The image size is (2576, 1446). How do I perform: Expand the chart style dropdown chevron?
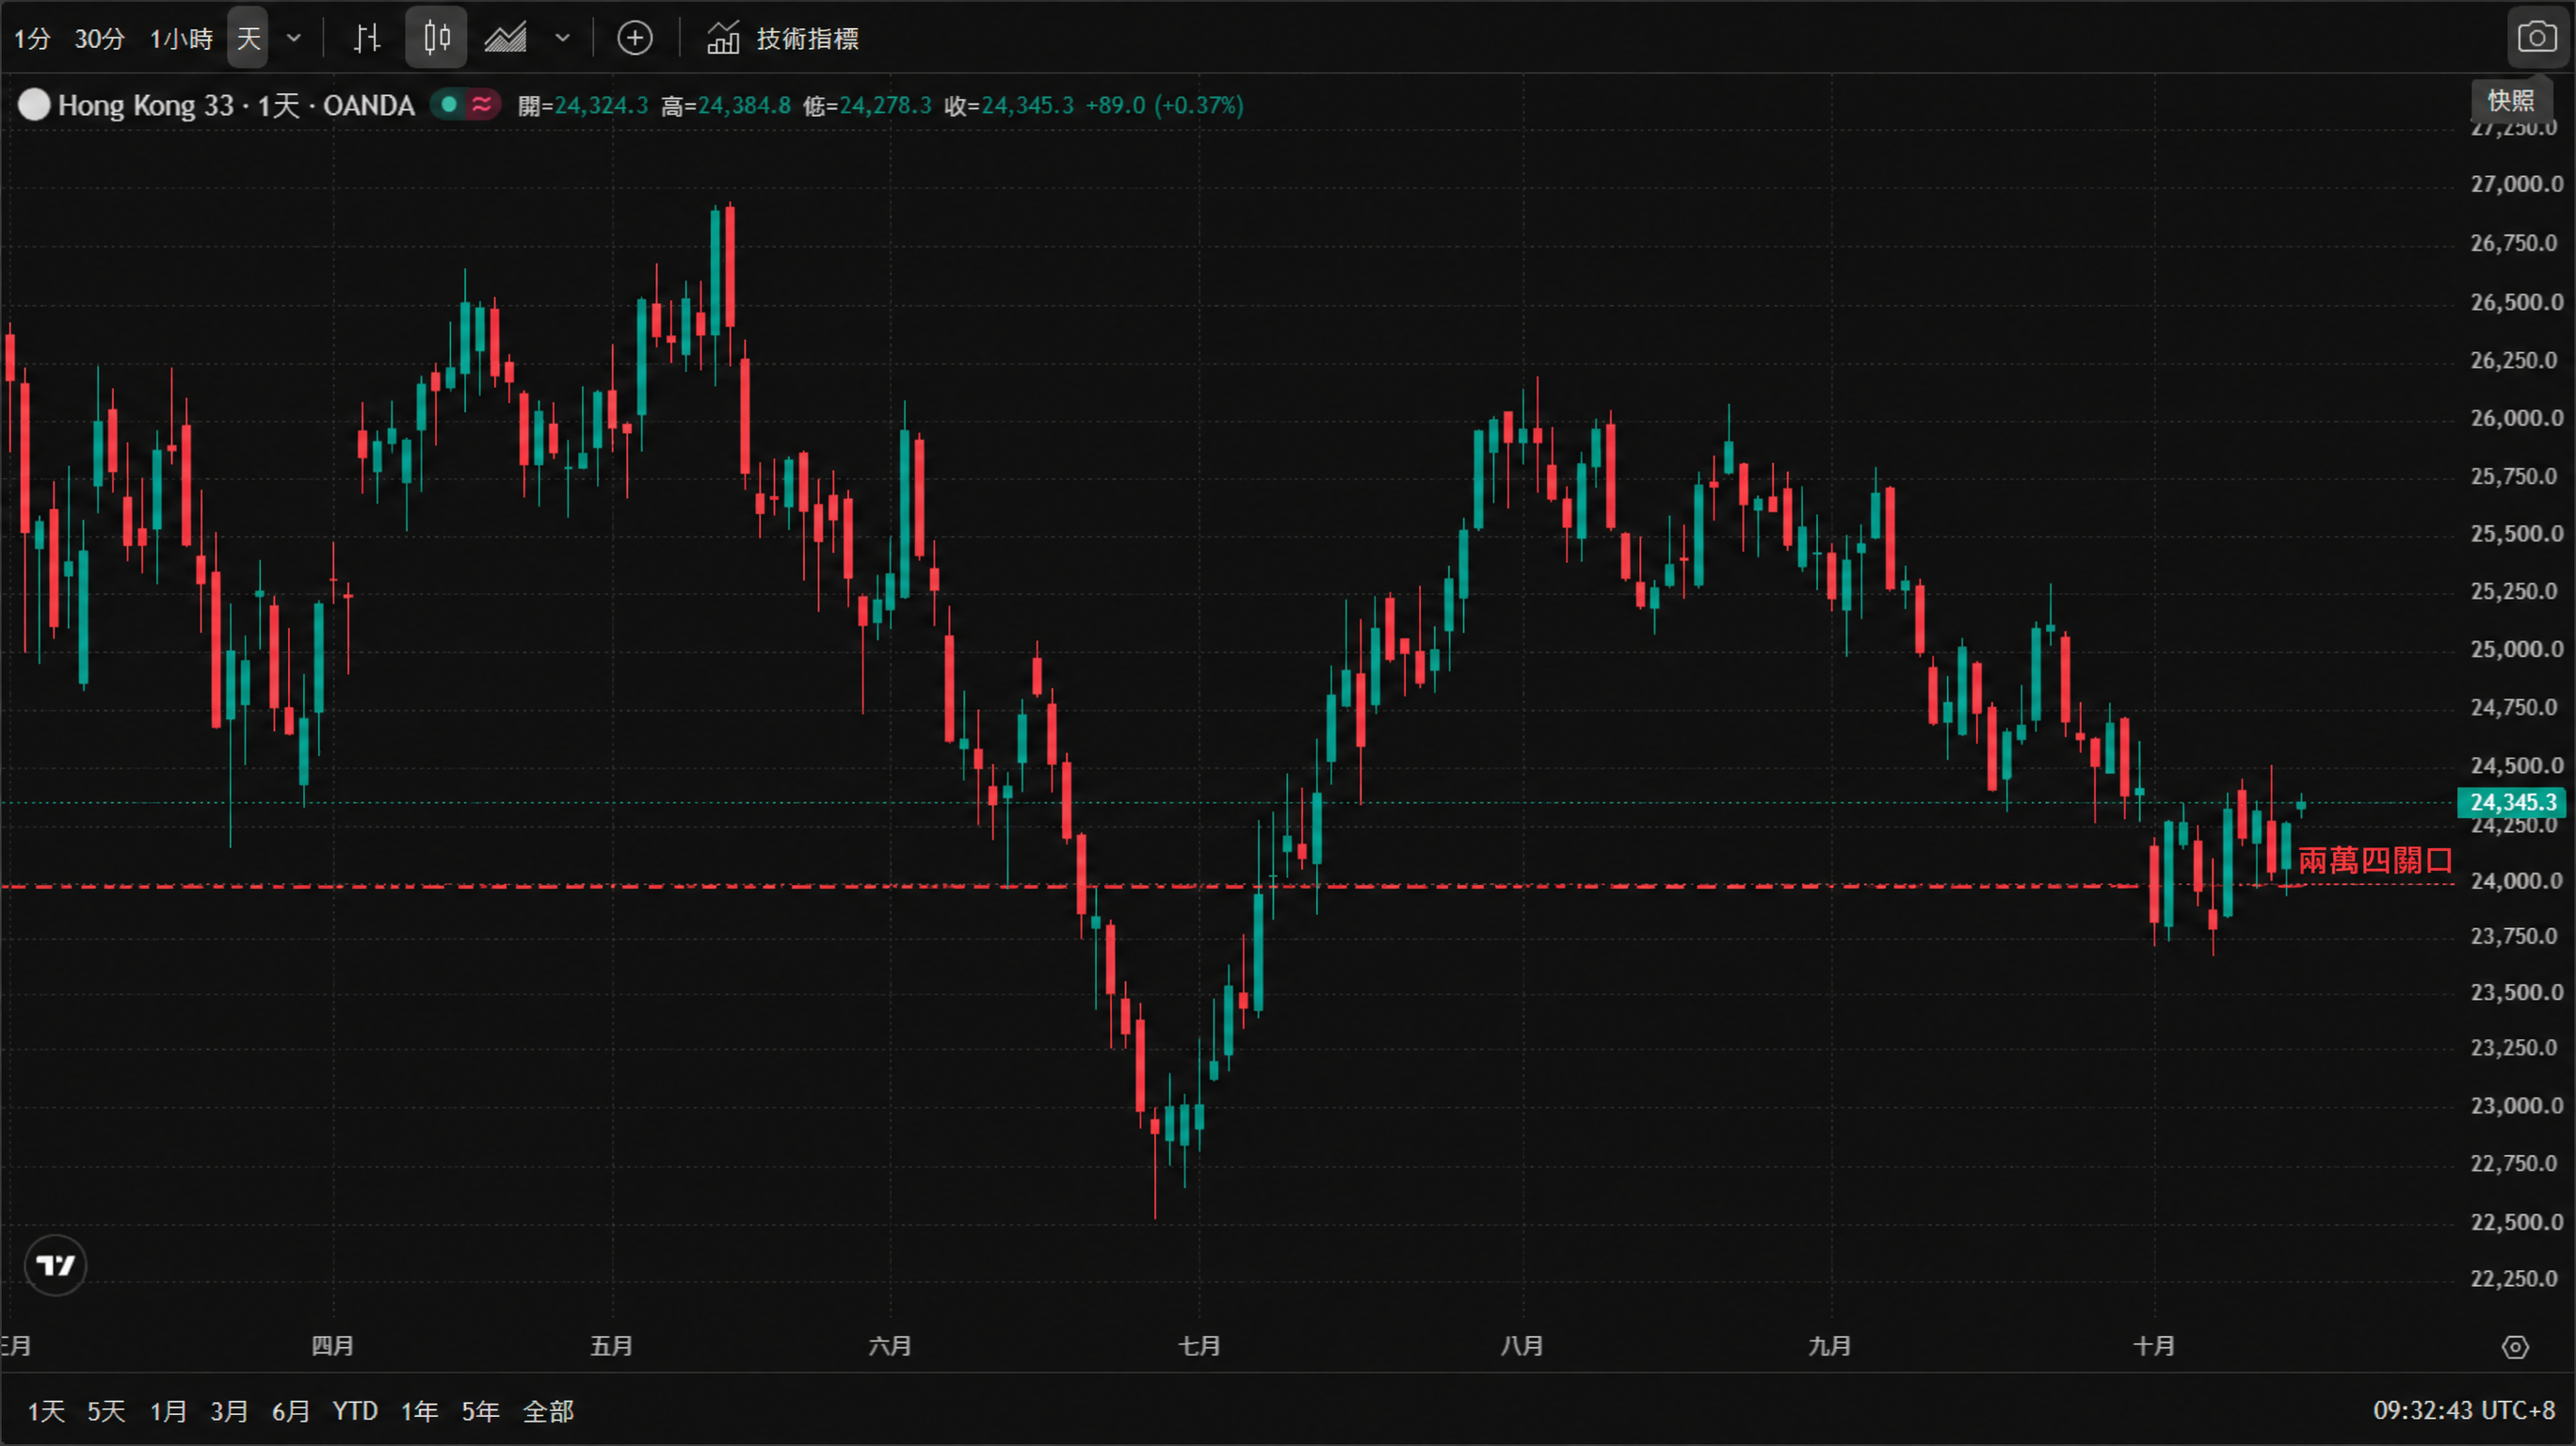point(563,38)
